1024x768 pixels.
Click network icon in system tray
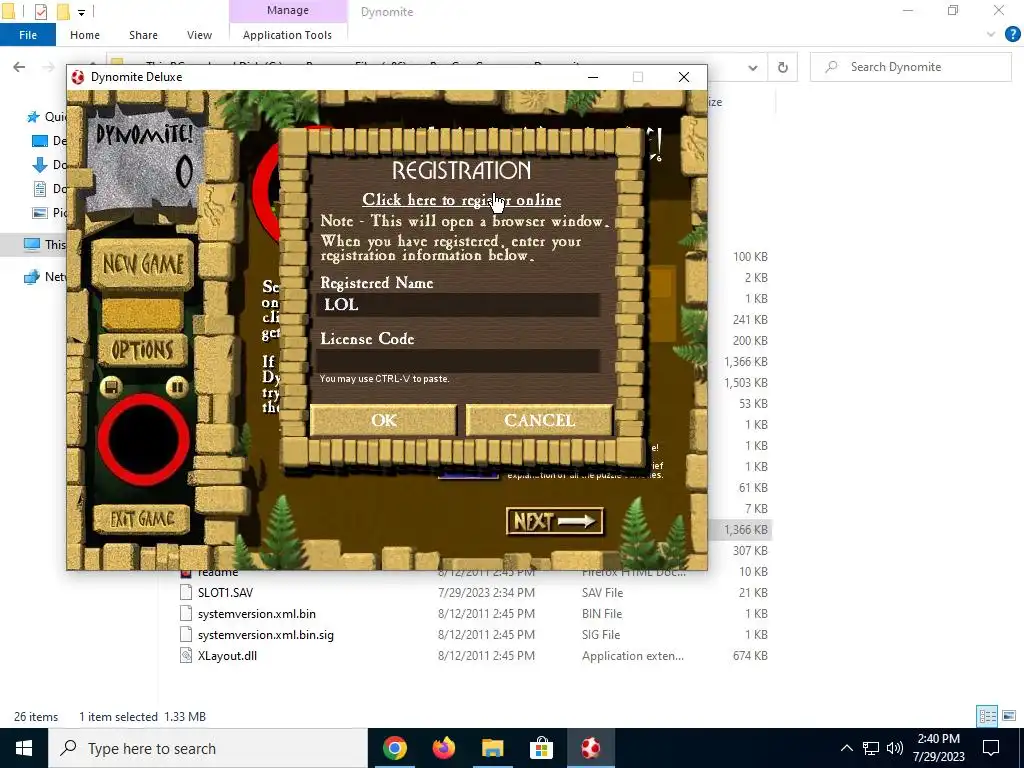click(871, 748)
